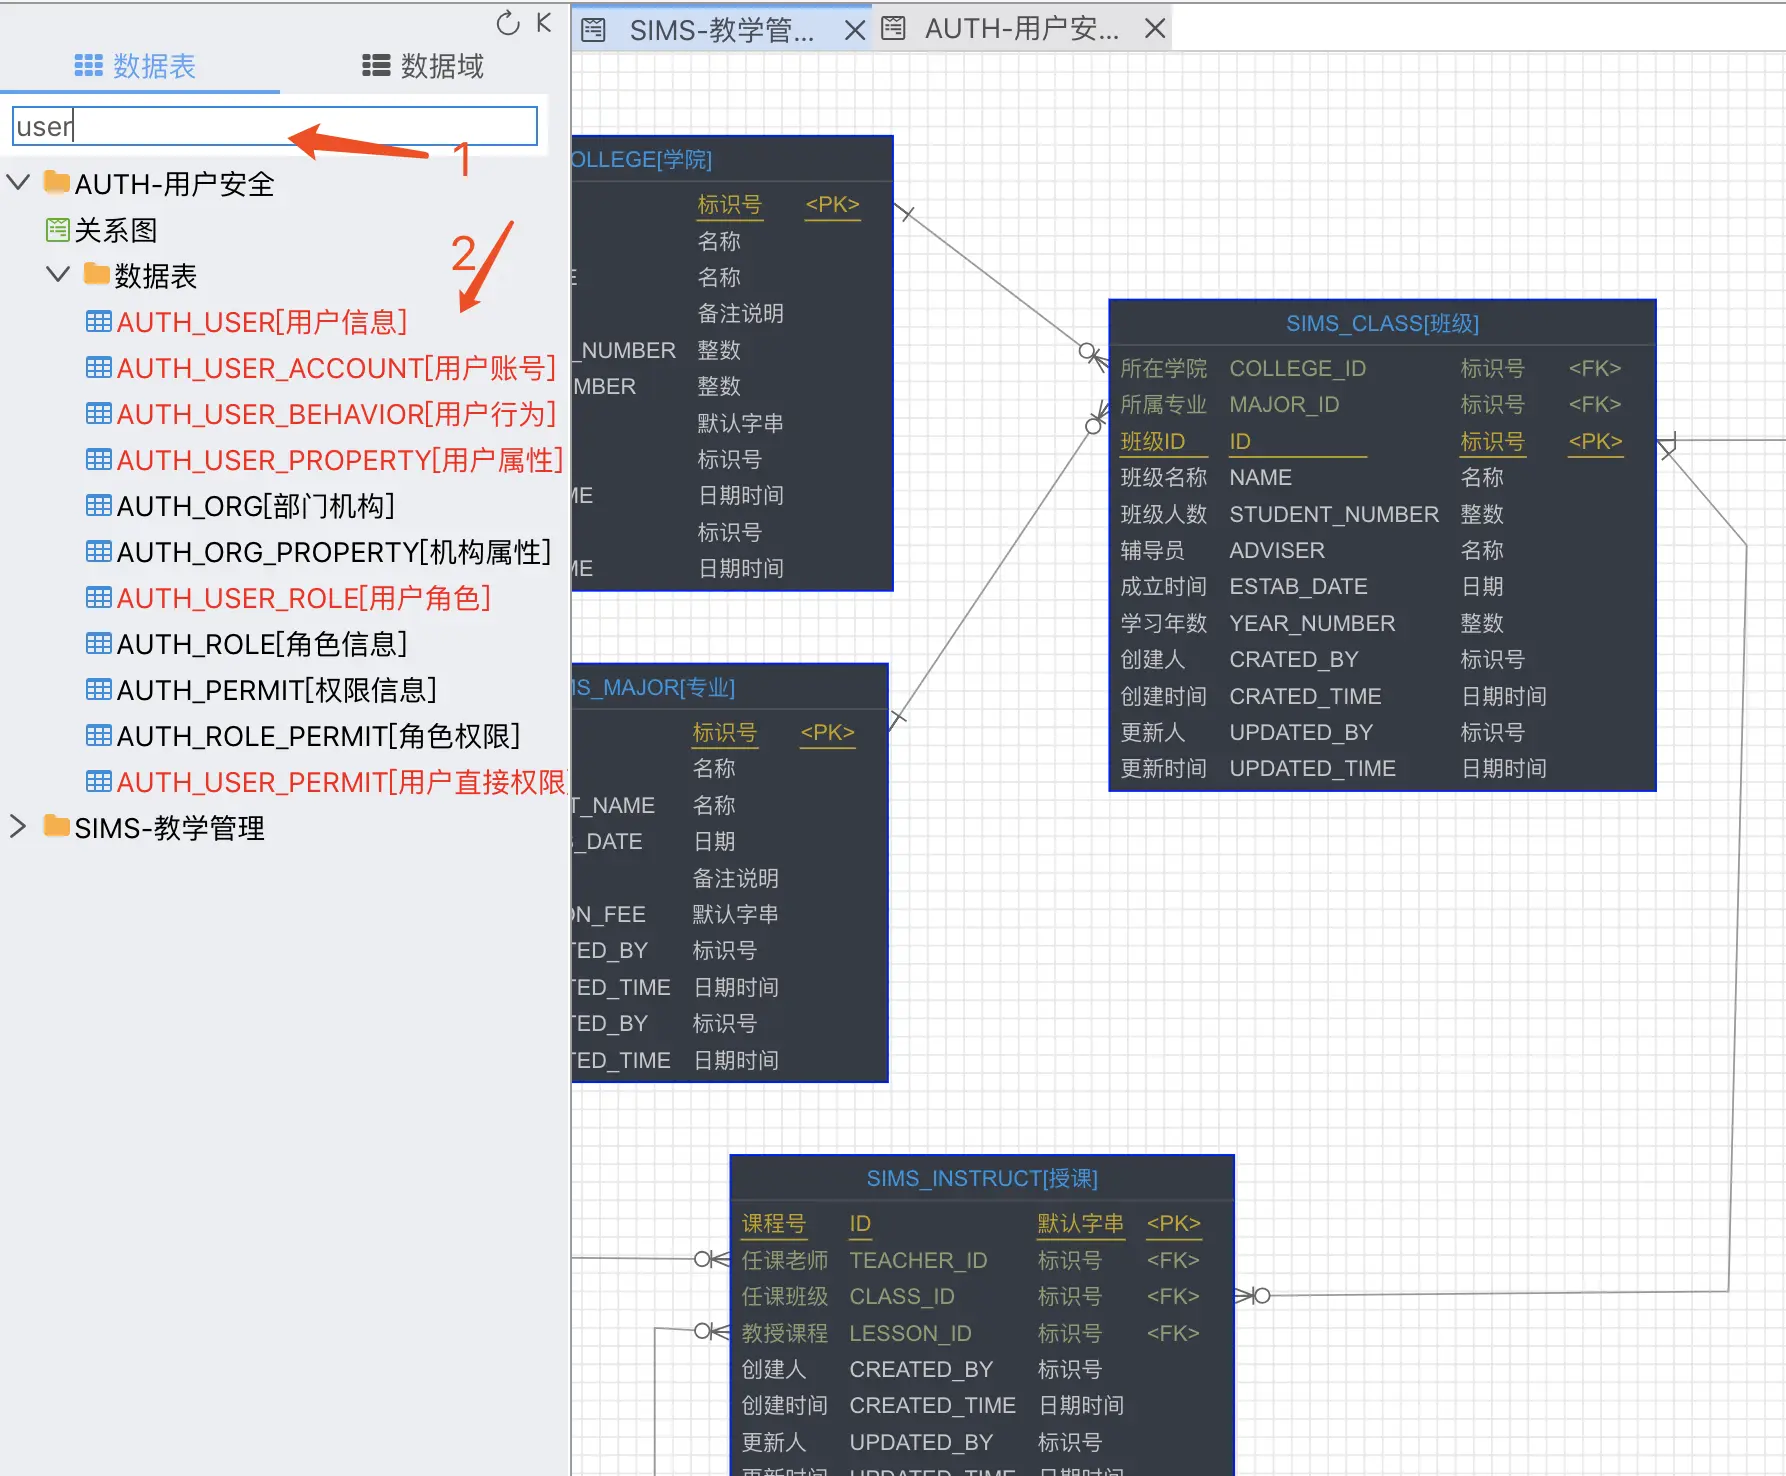Select AUTH_USER_ACCOUNT[用户账号] table
1786x1476 pixels.
point(336,368)
